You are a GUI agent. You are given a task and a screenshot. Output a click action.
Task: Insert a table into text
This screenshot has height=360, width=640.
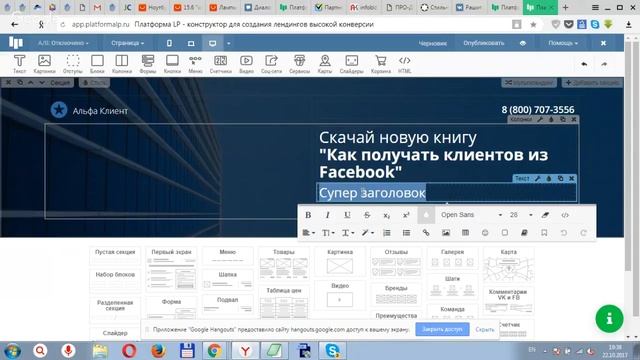point(465,233)
